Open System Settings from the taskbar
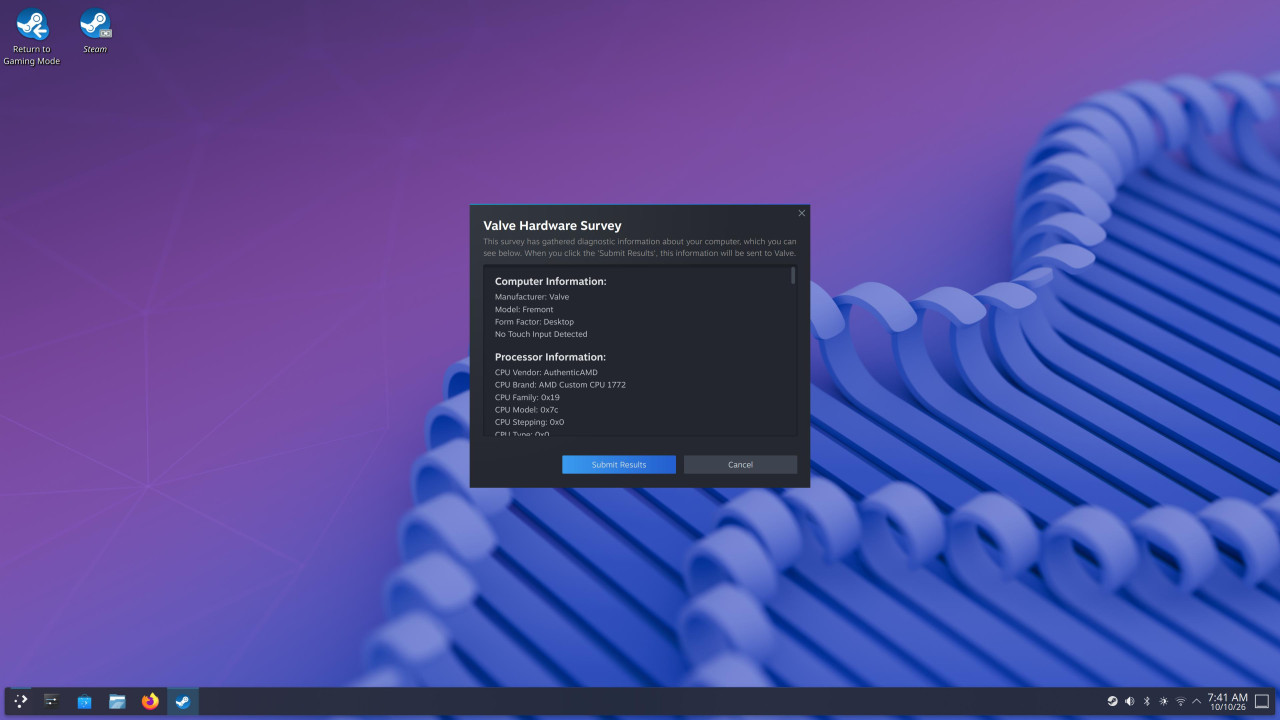Image resolution: width=1280 pixels, height=720 pixels. (x=51, y=701)
